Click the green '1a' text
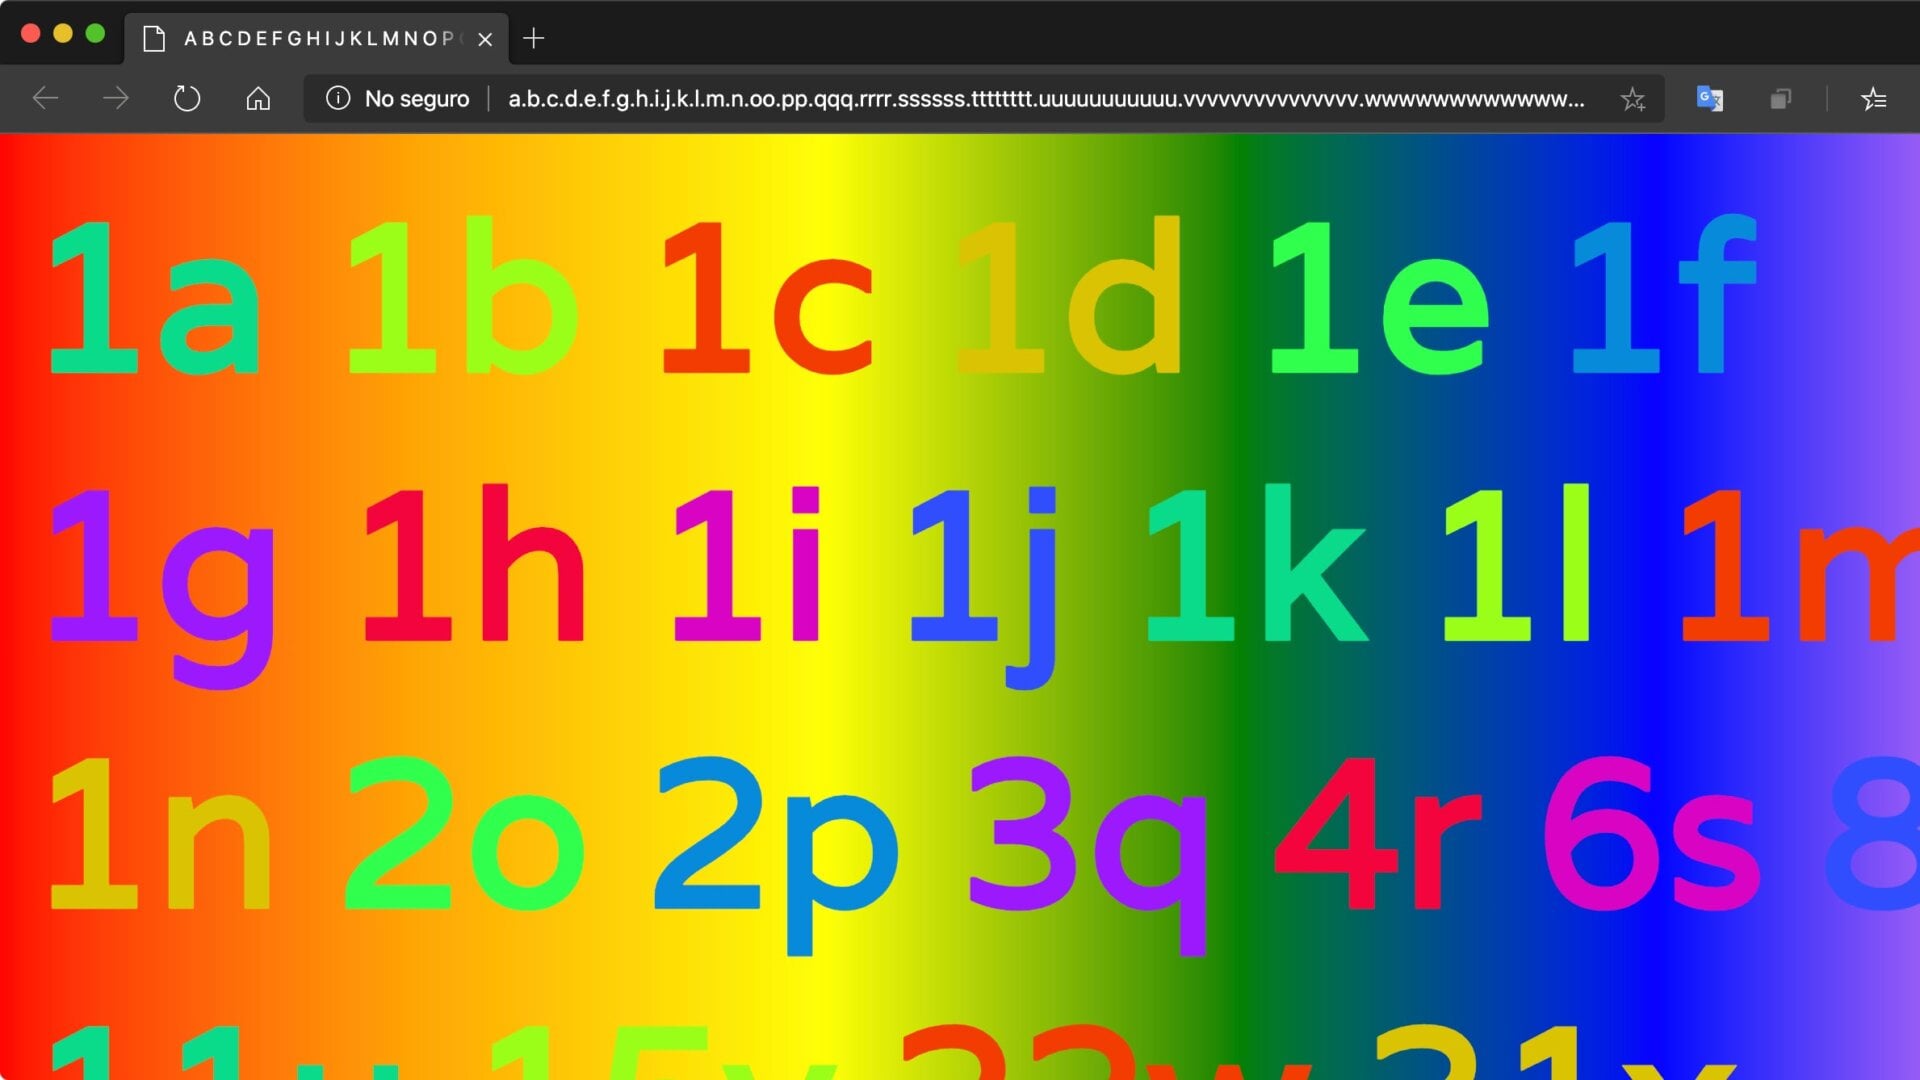 [x=155, y=300]
